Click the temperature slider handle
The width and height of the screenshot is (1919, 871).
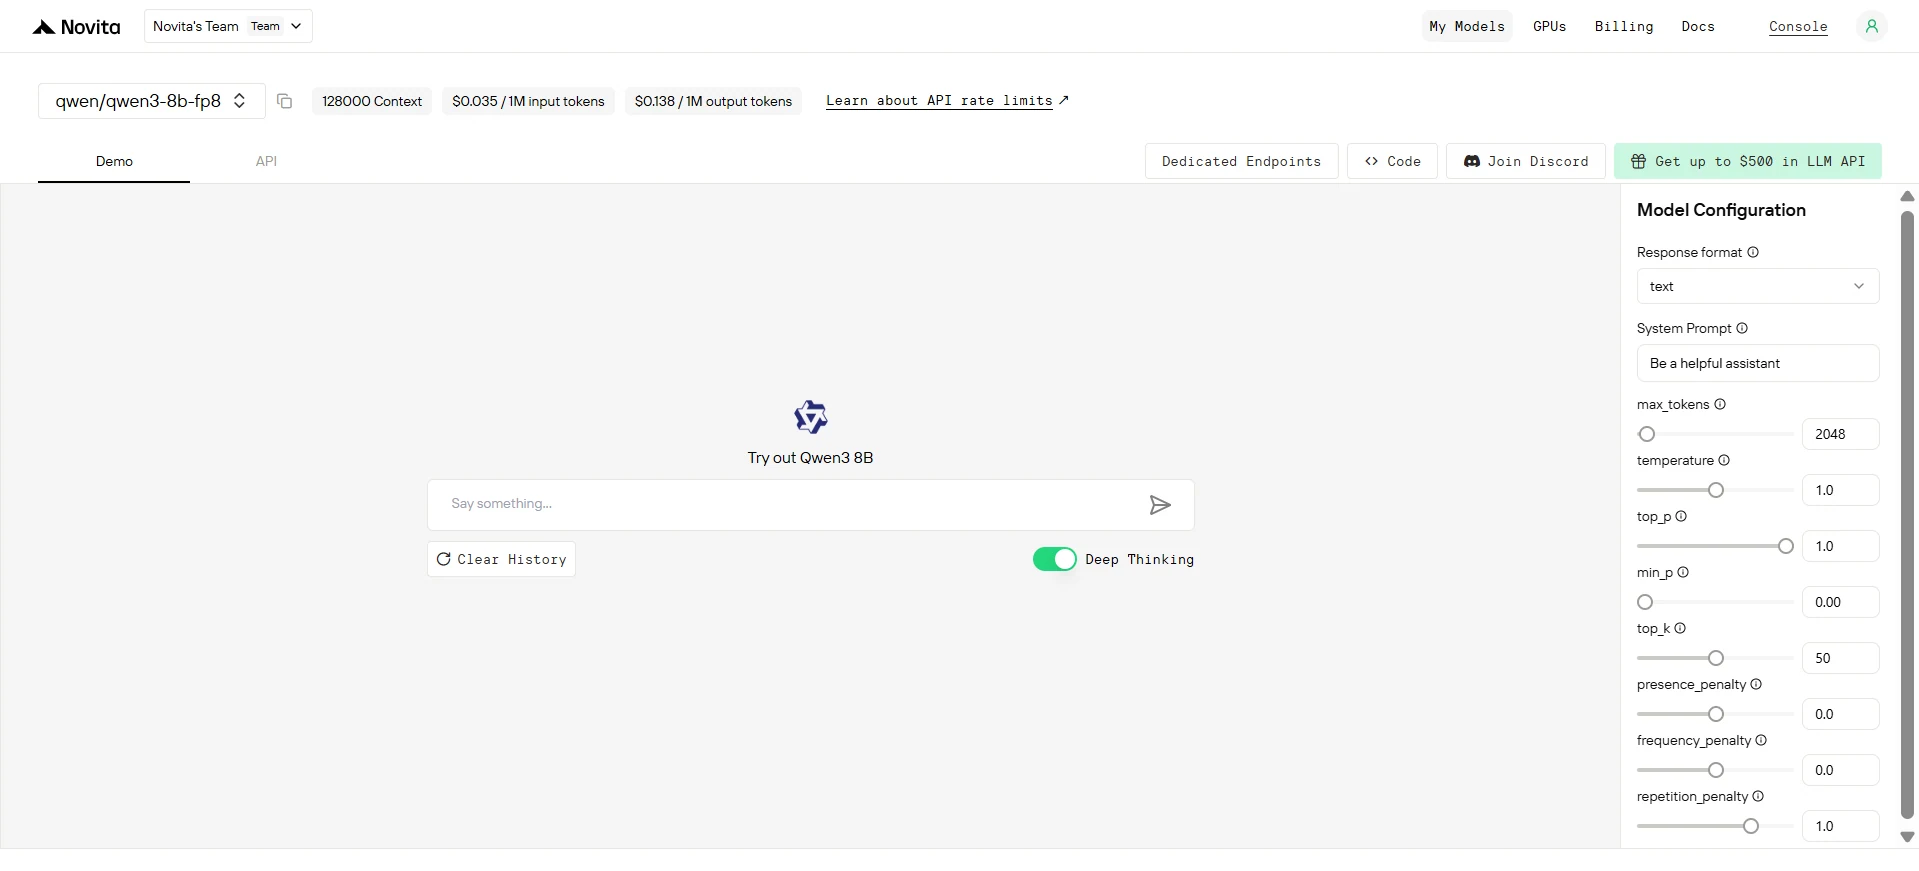click(x=1716, y=490)
